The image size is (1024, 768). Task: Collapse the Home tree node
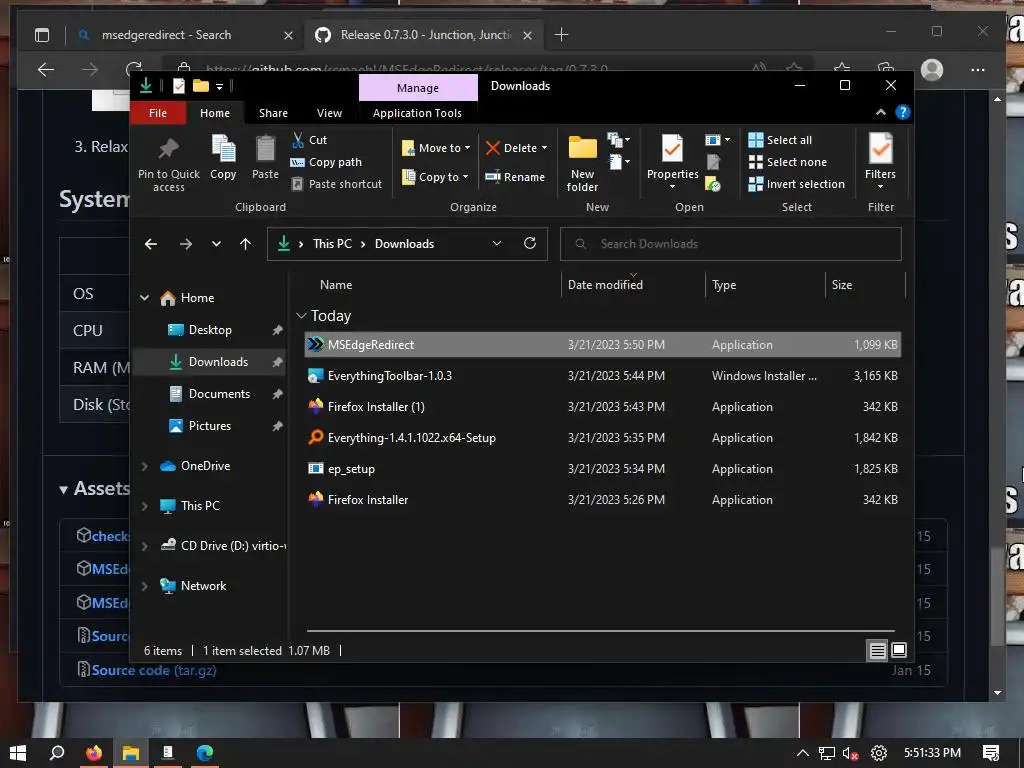144,298
